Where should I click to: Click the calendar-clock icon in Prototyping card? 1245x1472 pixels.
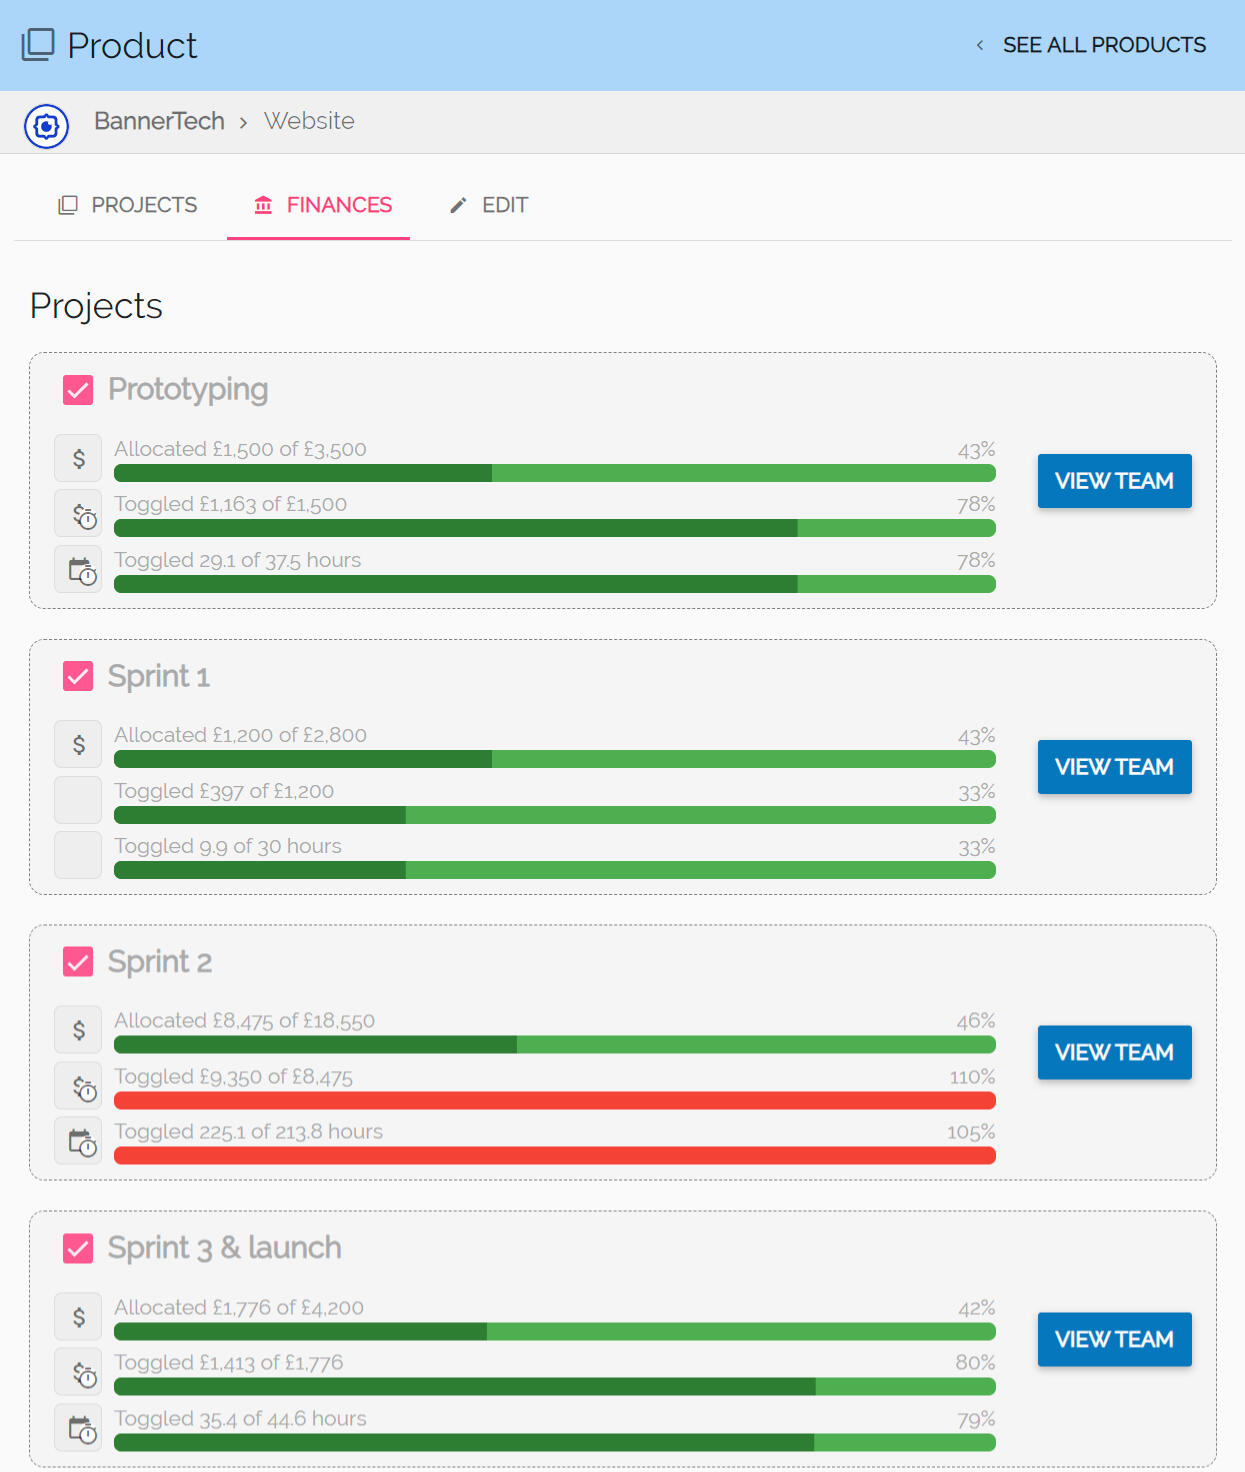click(x=78, y=570)
